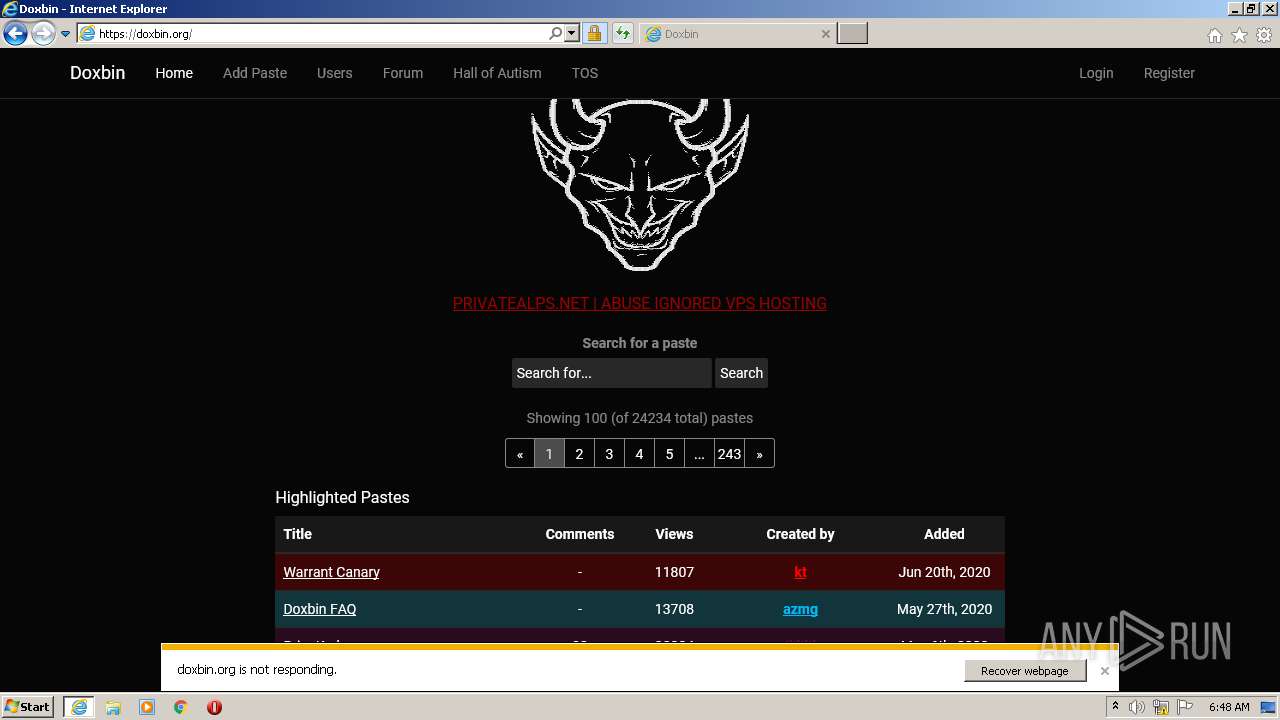Dismiss the not responding notification bar
The height and width of the screenshot is (720, 1280).
1104,671
